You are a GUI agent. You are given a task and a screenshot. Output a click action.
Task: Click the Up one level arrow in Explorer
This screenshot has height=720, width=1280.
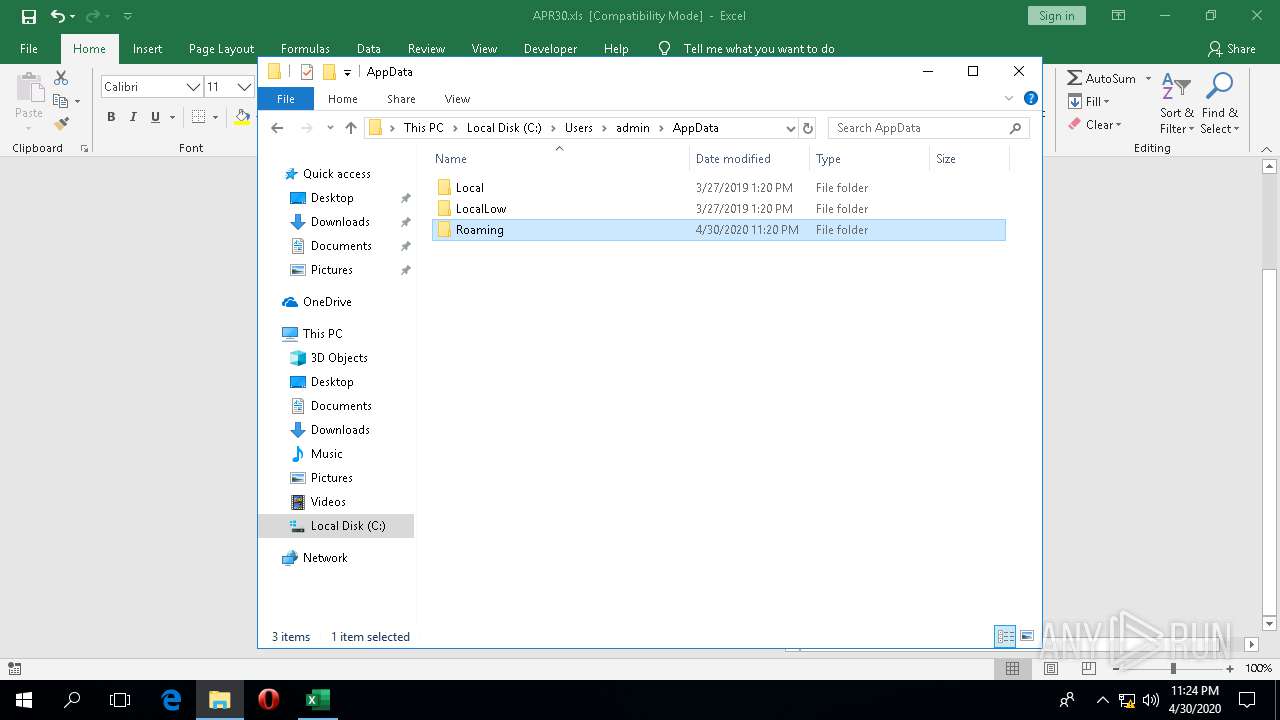click(351, 128)
